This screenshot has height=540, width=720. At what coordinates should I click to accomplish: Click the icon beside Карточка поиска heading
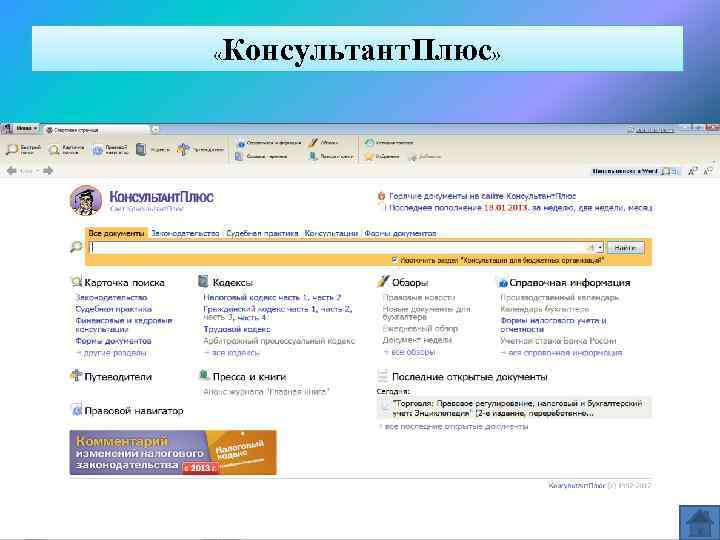coord(76,281)
